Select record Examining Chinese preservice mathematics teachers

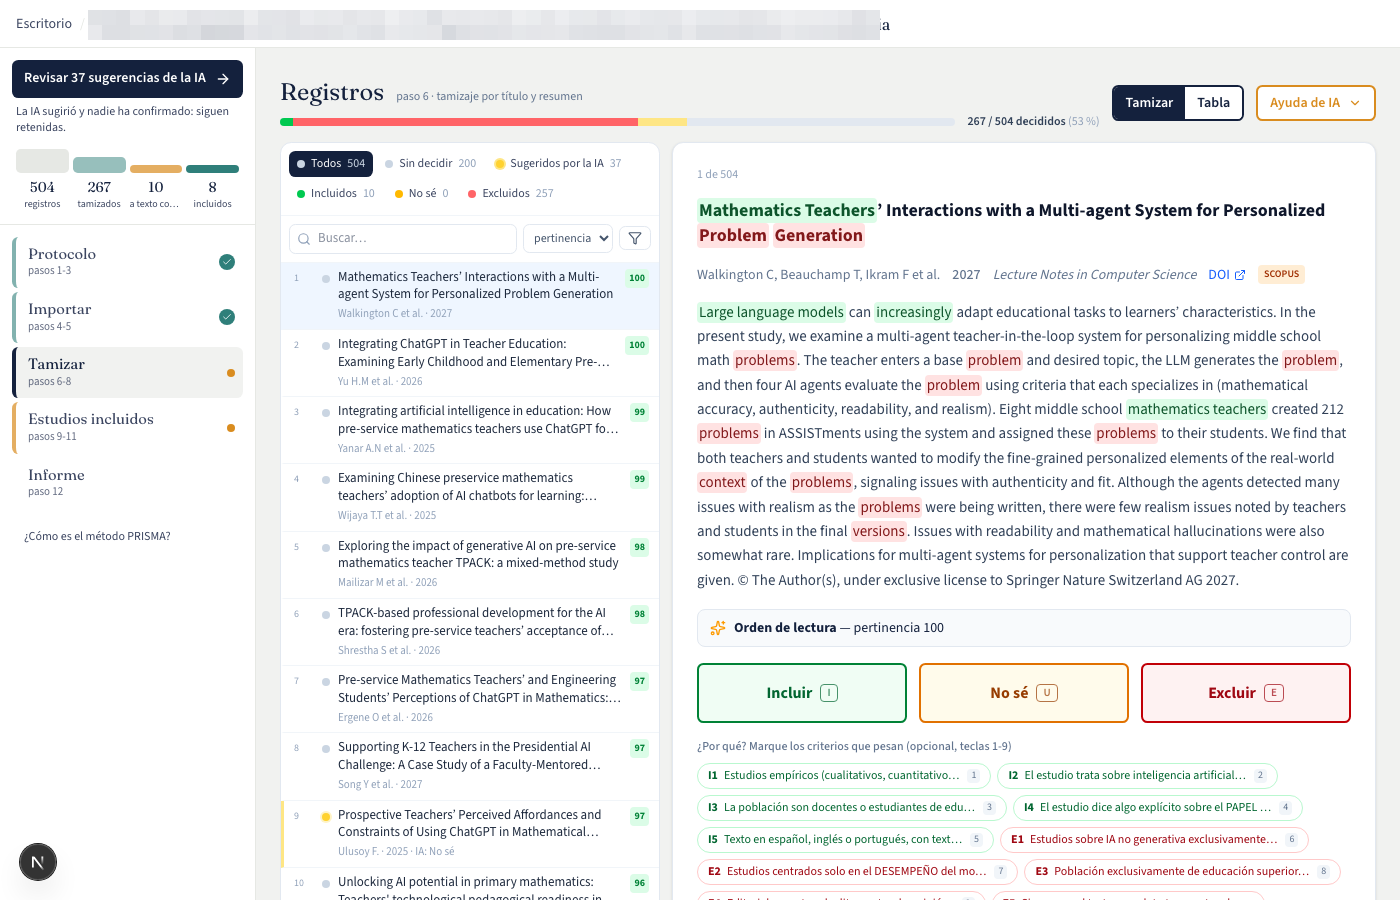(470, 497)
